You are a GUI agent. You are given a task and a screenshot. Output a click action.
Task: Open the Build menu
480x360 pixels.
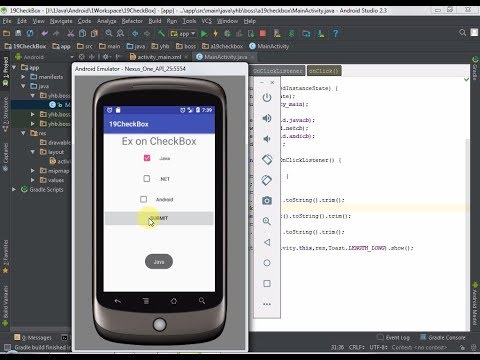click(155, 21)
